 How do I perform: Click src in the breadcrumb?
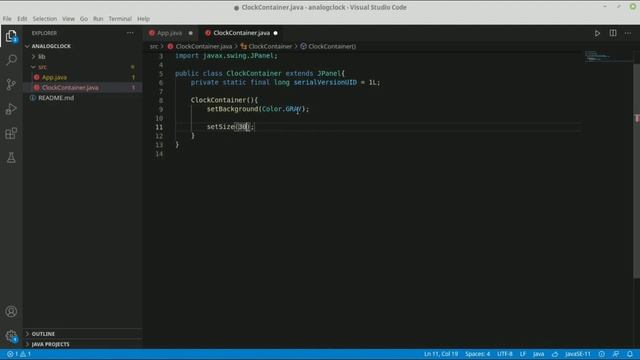(153, 47)
